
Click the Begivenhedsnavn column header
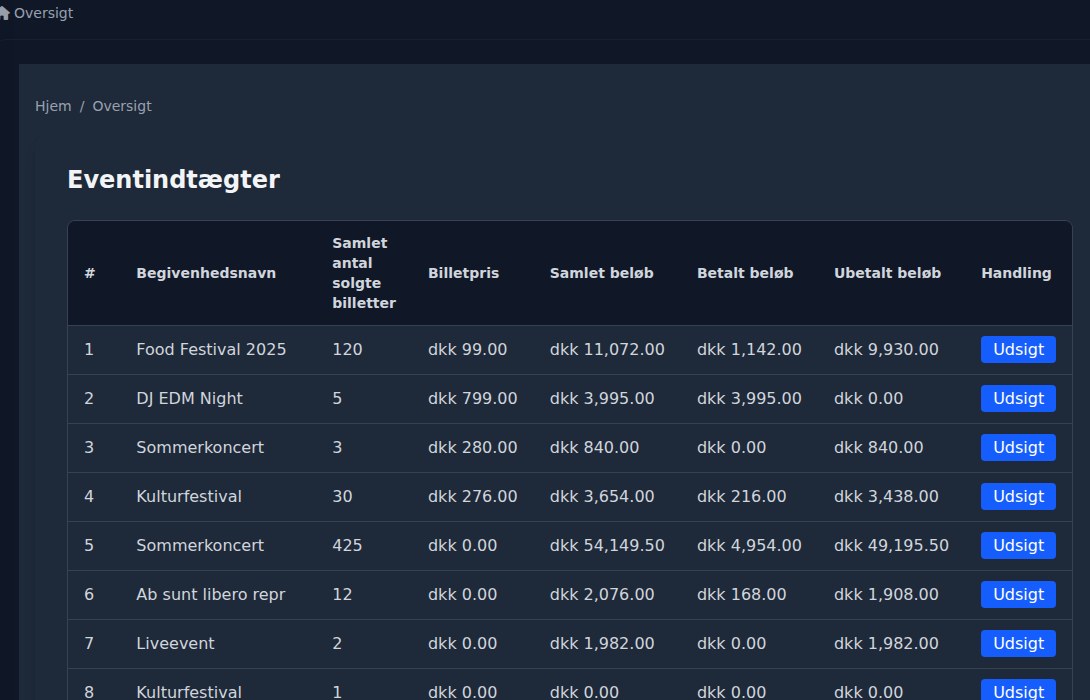tap(206, 273)
